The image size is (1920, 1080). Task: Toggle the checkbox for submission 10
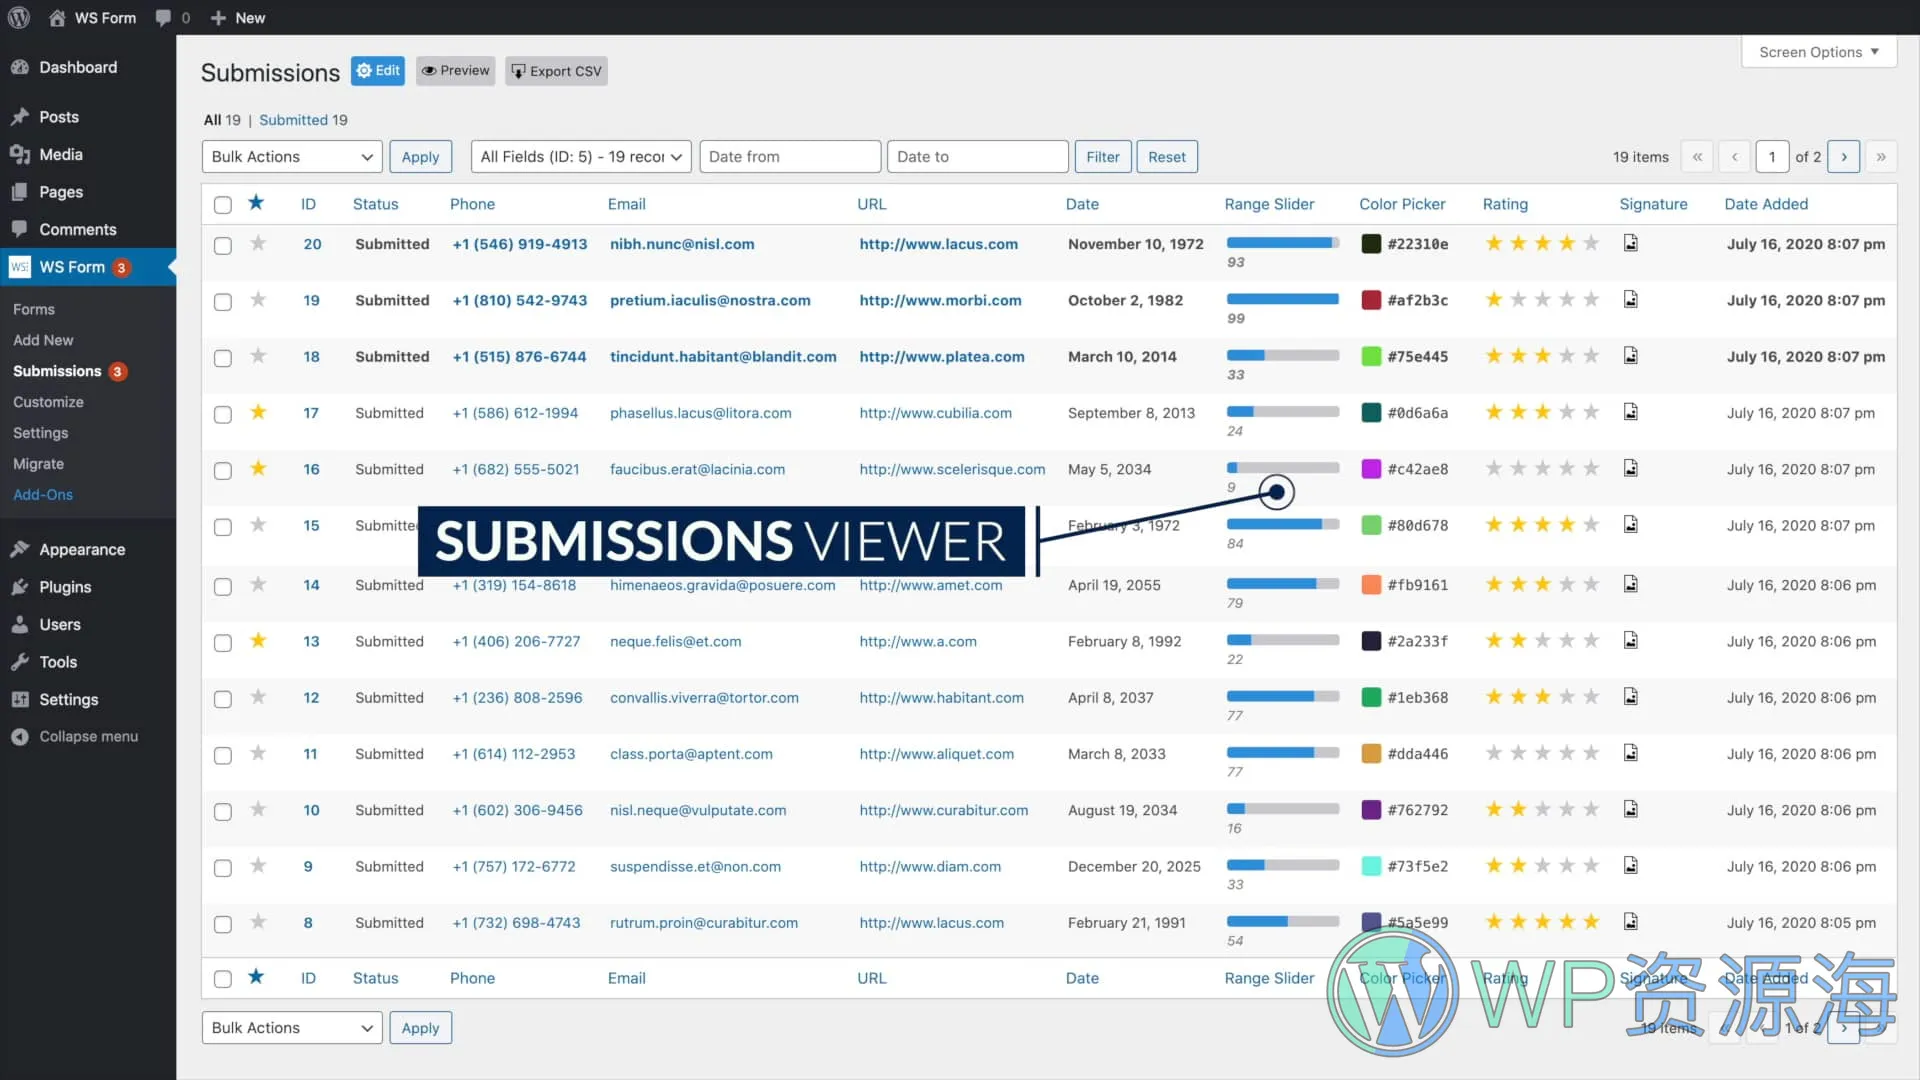tap(222, 810)
